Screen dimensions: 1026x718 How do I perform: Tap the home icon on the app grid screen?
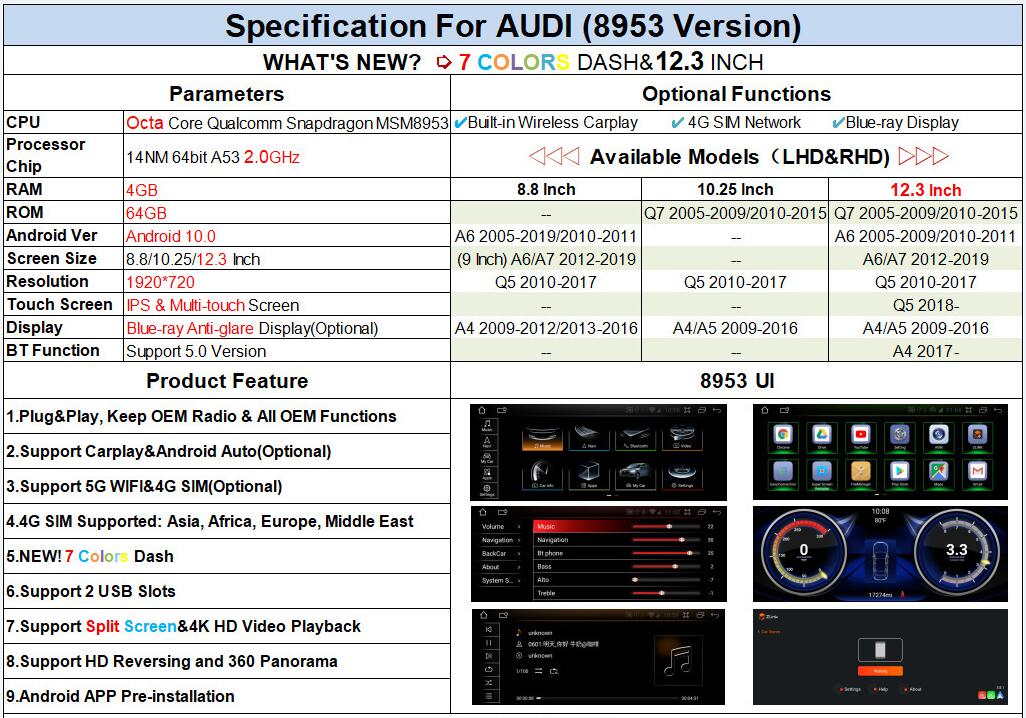pos(764,410)
